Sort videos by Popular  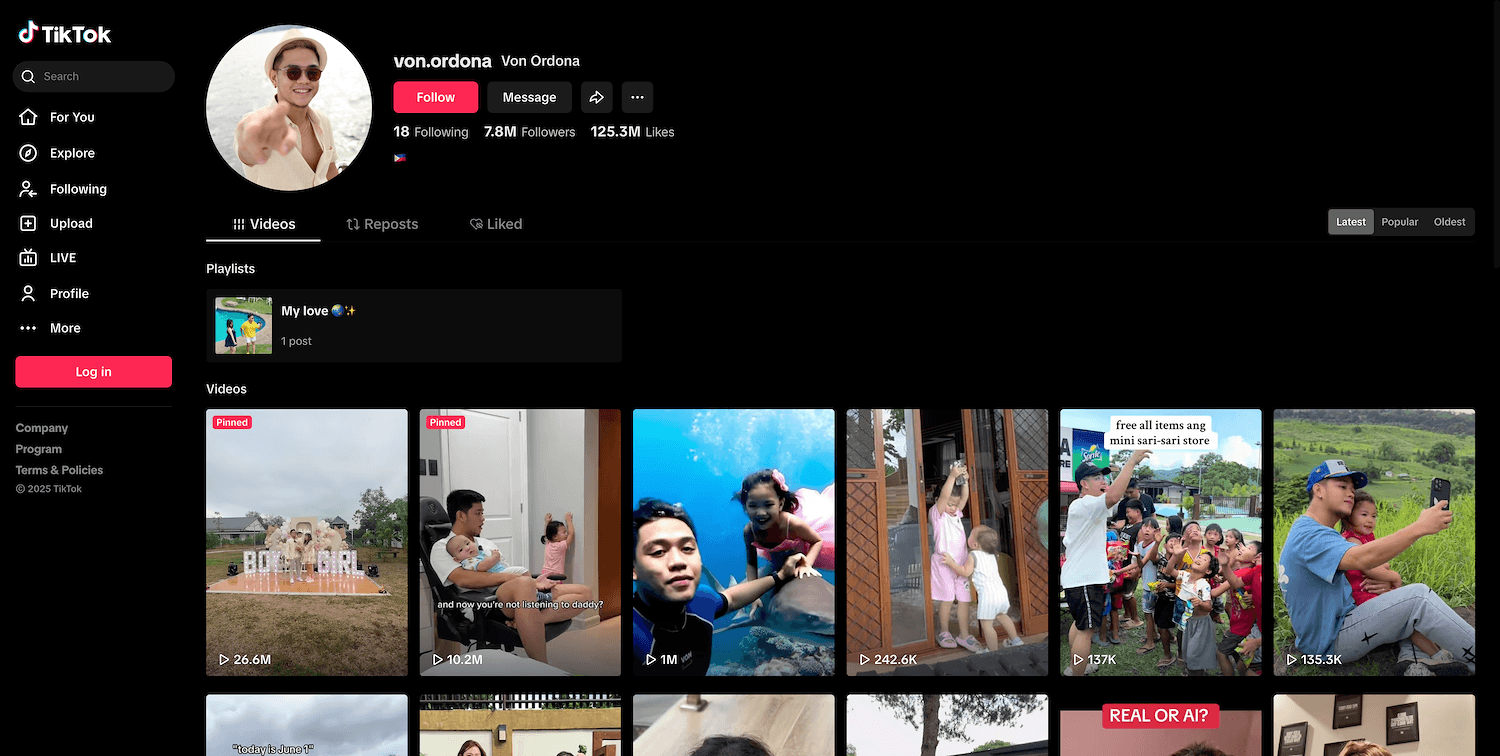pos(1399,222)
